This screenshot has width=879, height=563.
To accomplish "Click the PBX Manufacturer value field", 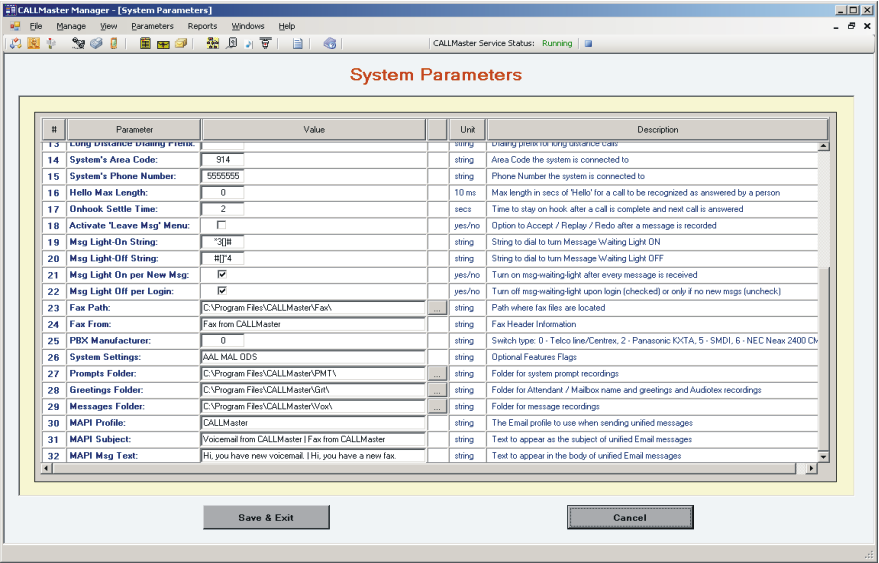I will (223, 340).
